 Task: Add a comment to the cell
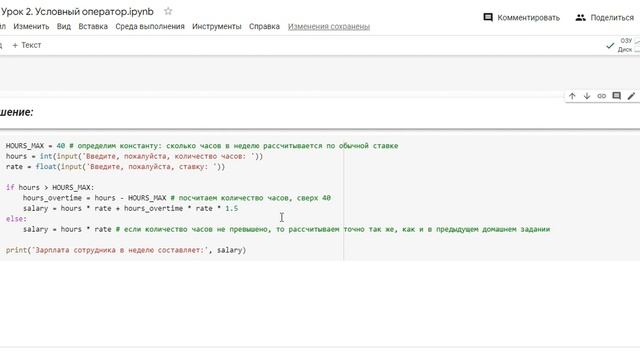616,96
